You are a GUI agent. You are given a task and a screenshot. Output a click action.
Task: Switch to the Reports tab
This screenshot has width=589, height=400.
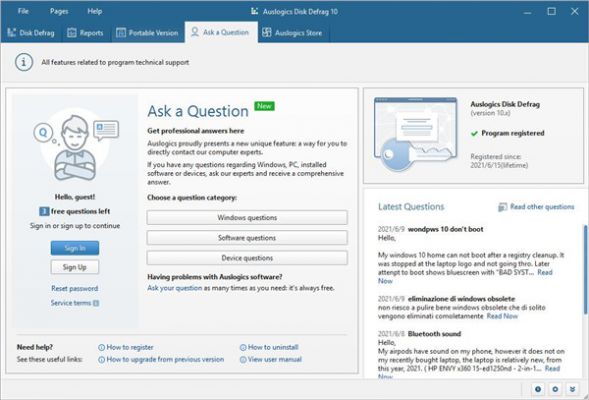85,33
